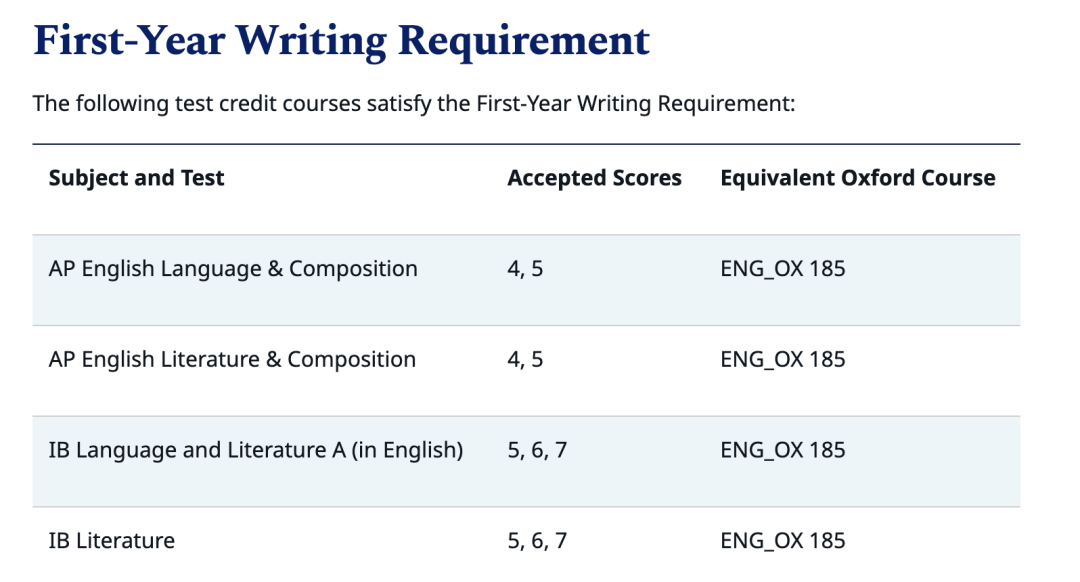Click ENG_OX 185 in the IB Literature row
Image resolution: width=1080 pixels, height=582 pixels.
pos(782,541)
